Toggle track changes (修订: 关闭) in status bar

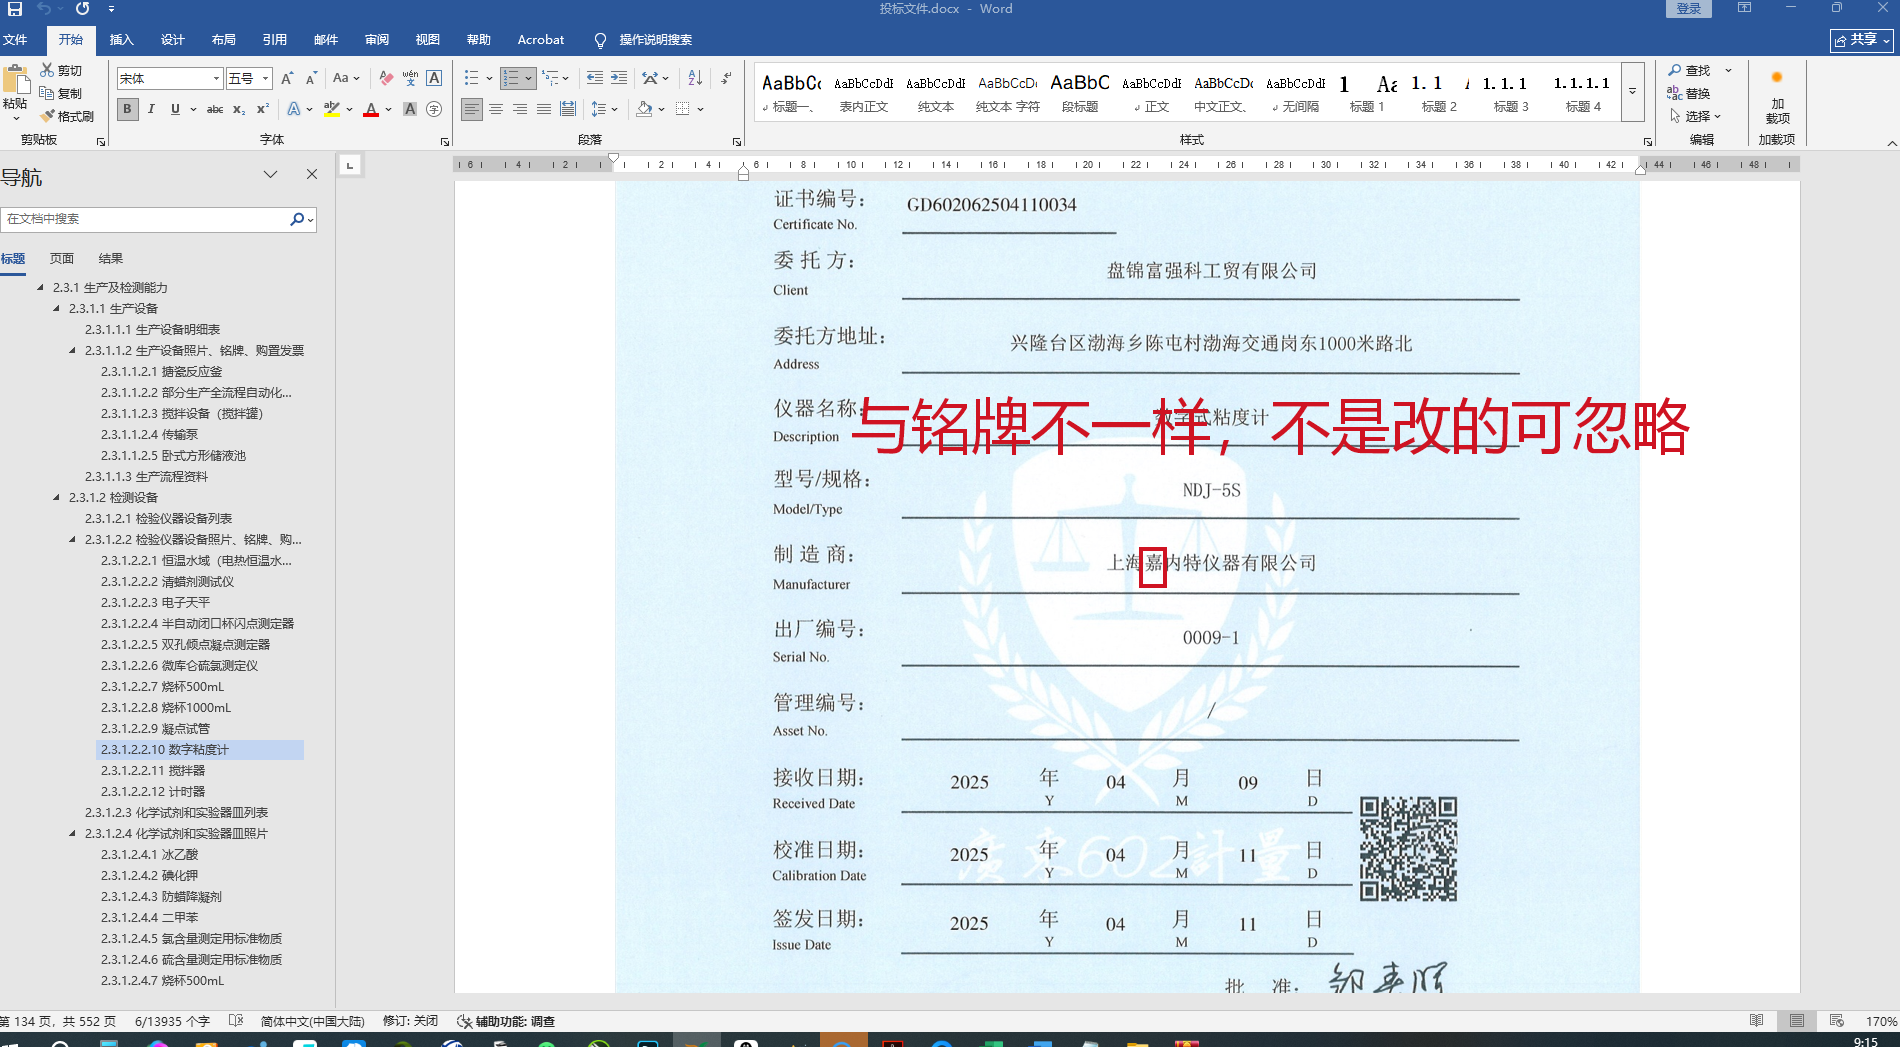click(x=410, y=1021)
